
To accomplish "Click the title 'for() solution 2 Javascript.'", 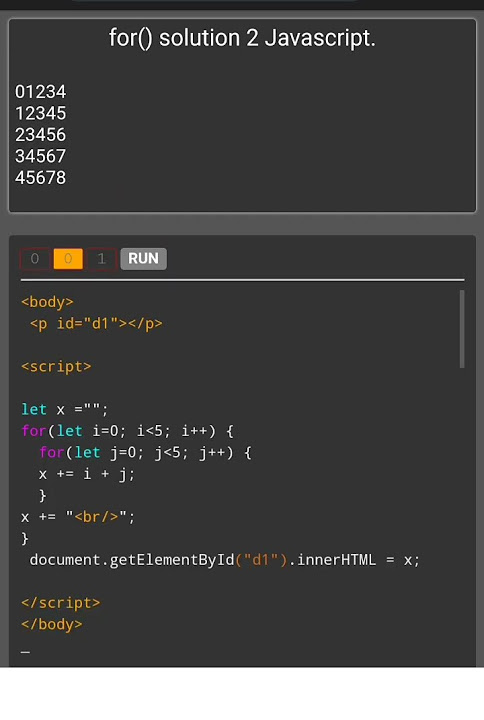I will pos(242,38).
